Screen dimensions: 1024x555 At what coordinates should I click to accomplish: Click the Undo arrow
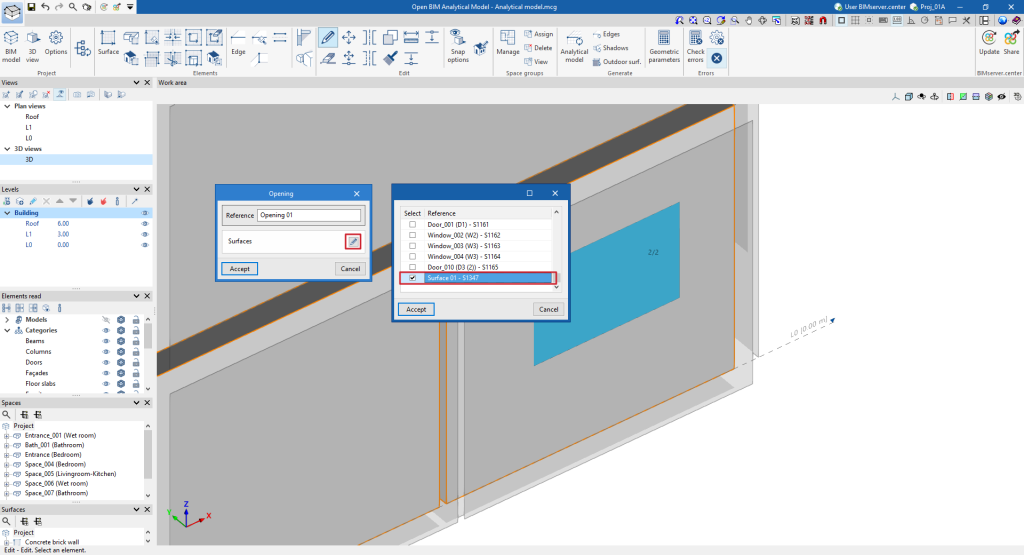[45, 7]
